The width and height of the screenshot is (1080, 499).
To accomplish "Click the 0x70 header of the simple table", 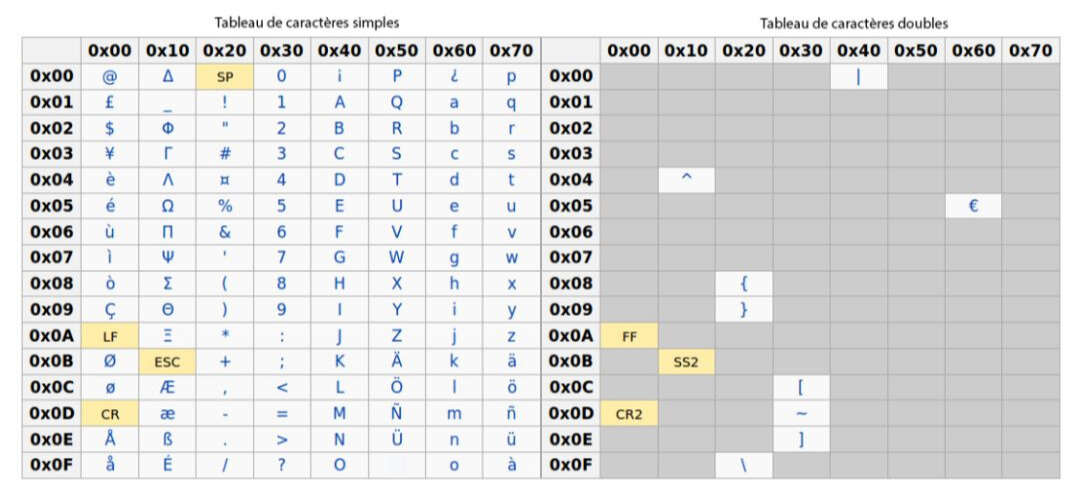I will [x=511, y=50].
